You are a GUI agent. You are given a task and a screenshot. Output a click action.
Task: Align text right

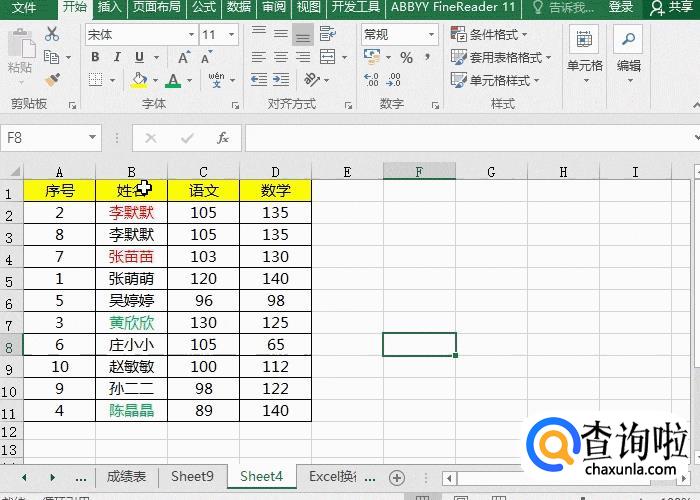click(303, 57)
